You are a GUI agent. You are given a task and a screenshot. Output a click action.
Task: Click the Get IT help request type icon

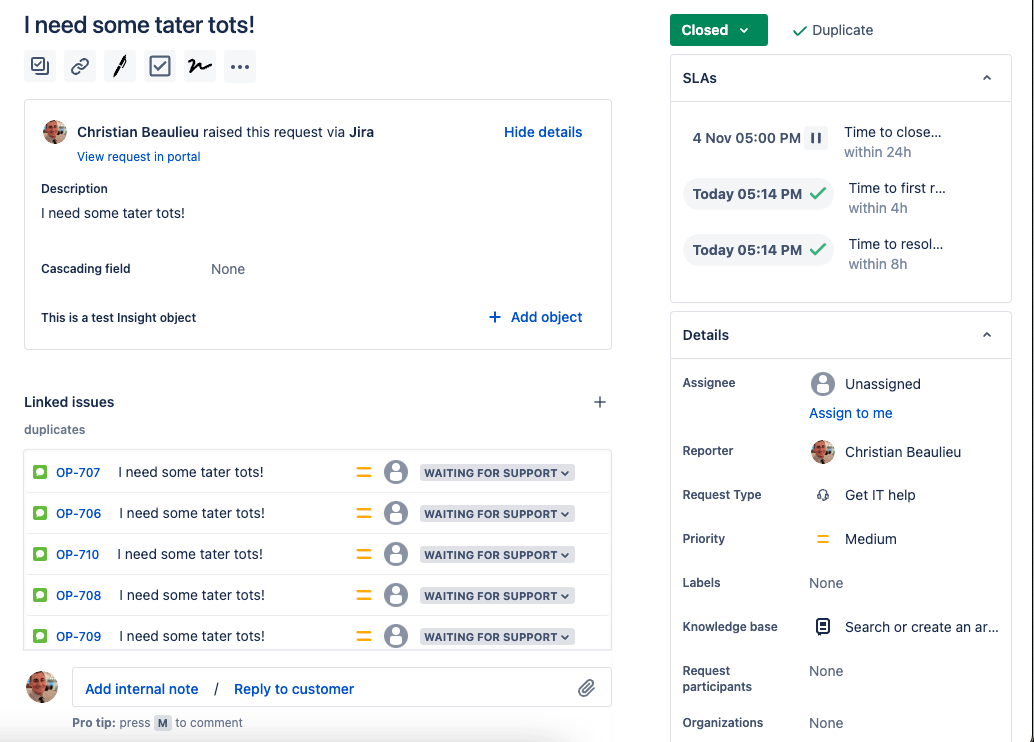click(x=822, y=494)
